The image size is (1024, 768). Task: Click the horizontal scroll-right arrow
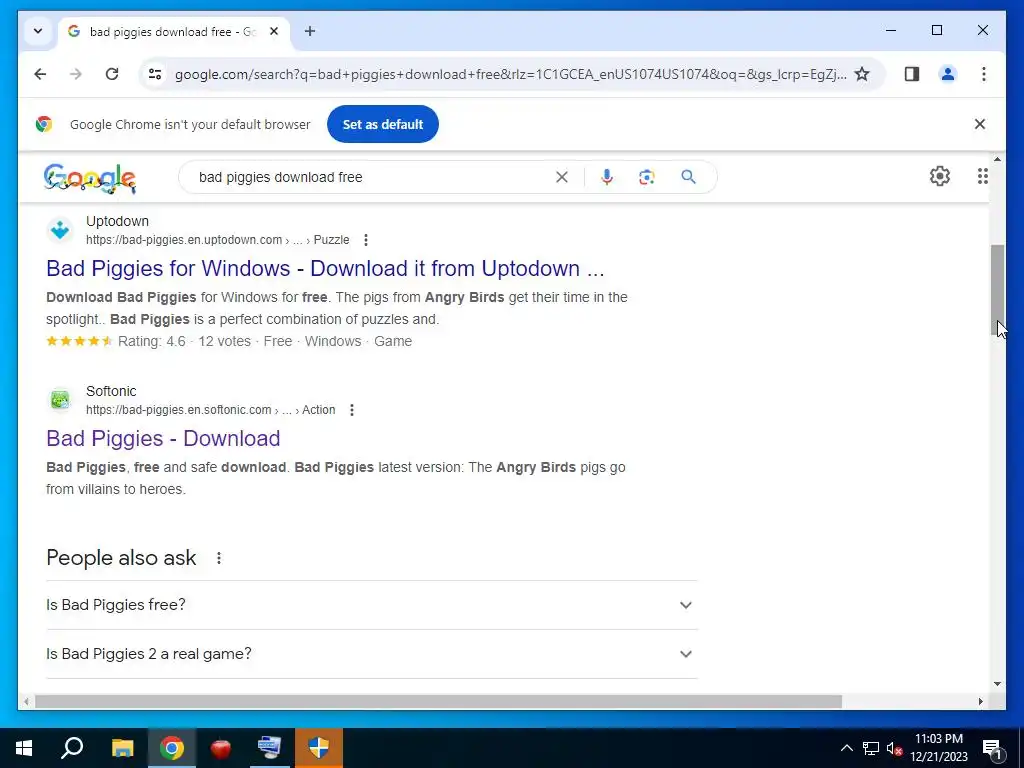pyautogui.click(x=980, y=701)
